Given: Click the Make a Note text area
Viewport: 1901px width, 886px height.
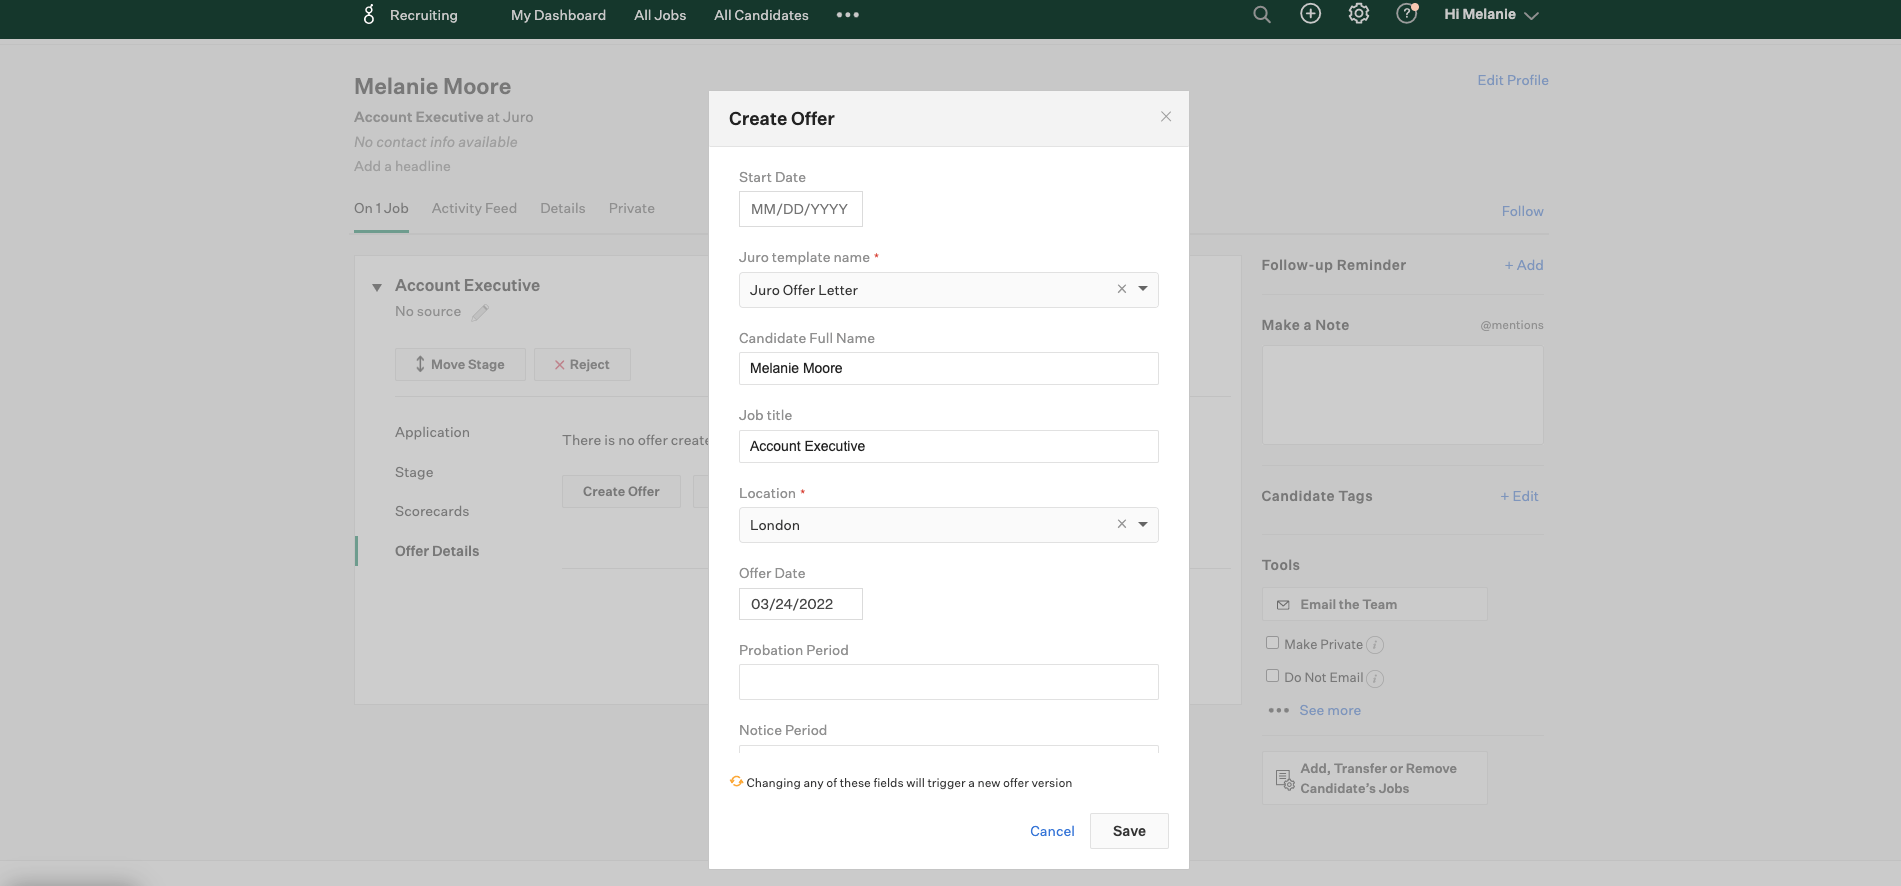Looking at the screenshot, I should 1402,395.
